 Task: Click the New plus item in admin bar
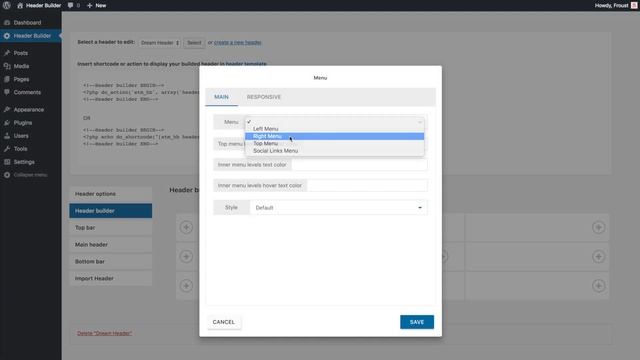96,6
